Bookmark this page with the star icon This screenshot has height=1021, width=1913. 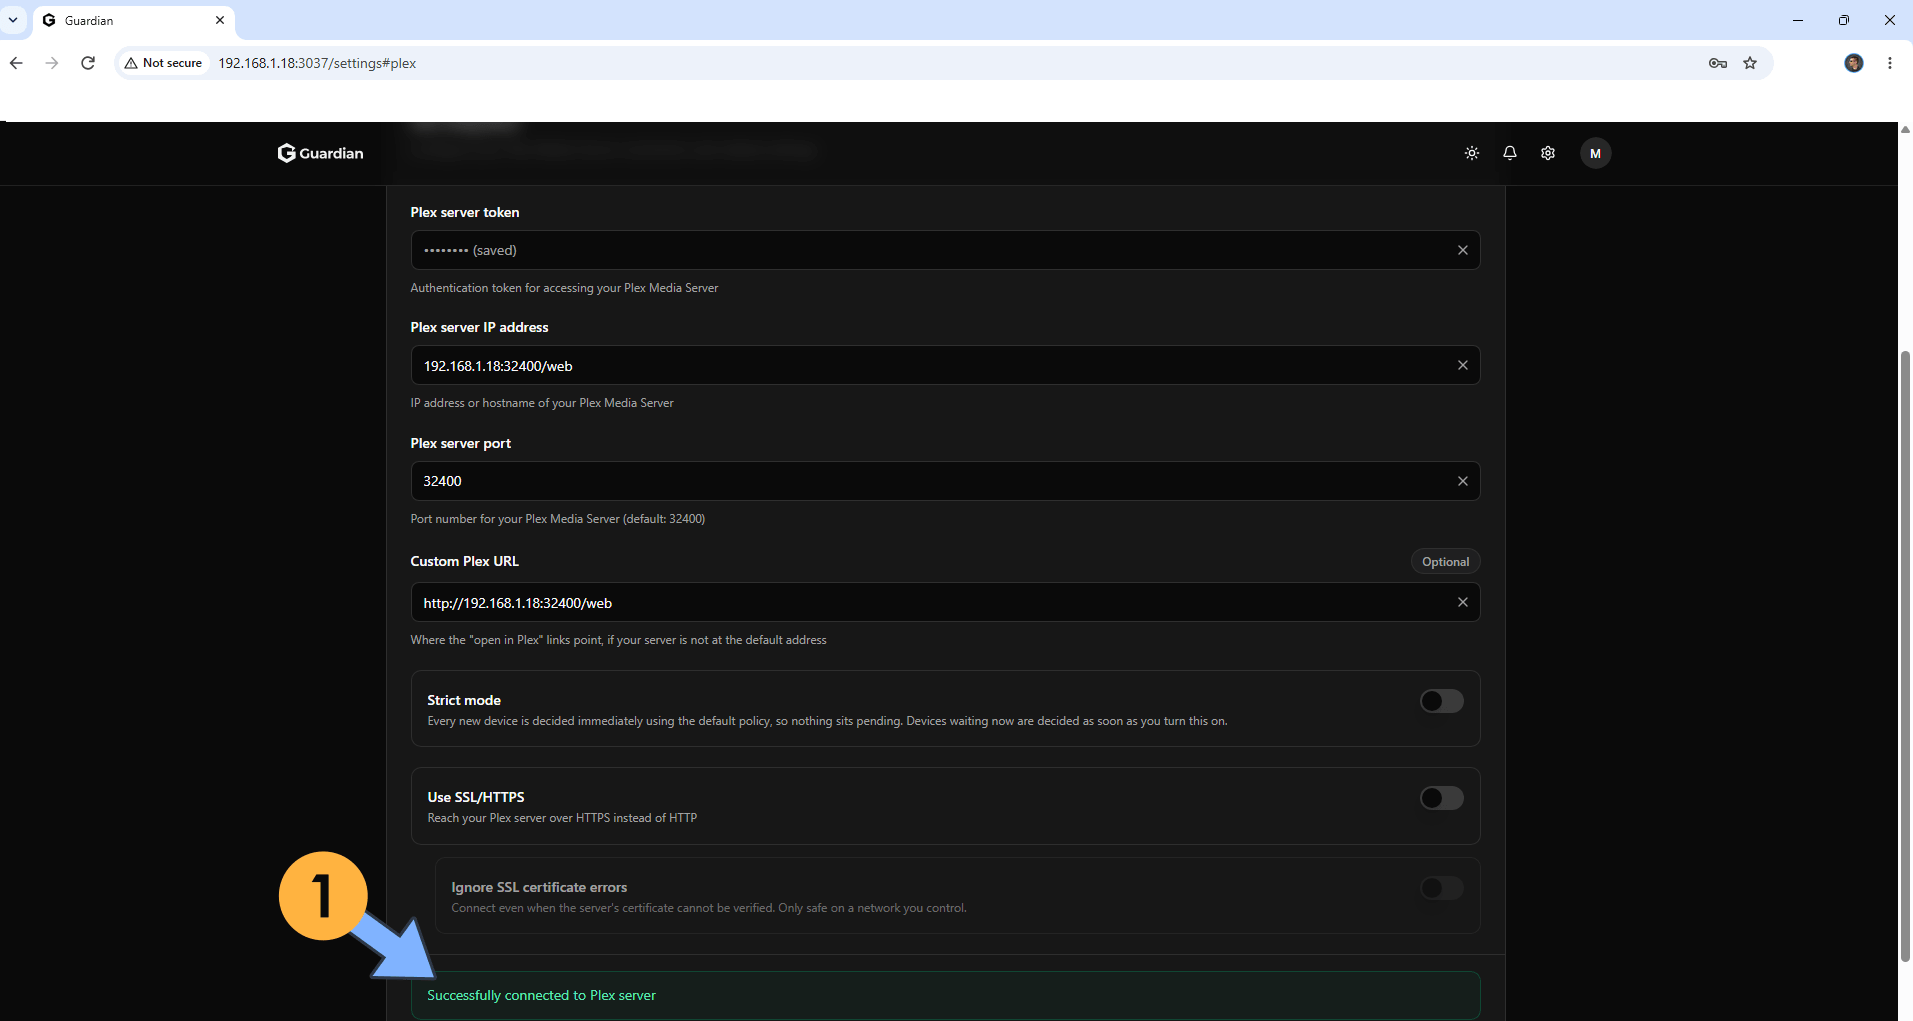(1750, 63)
